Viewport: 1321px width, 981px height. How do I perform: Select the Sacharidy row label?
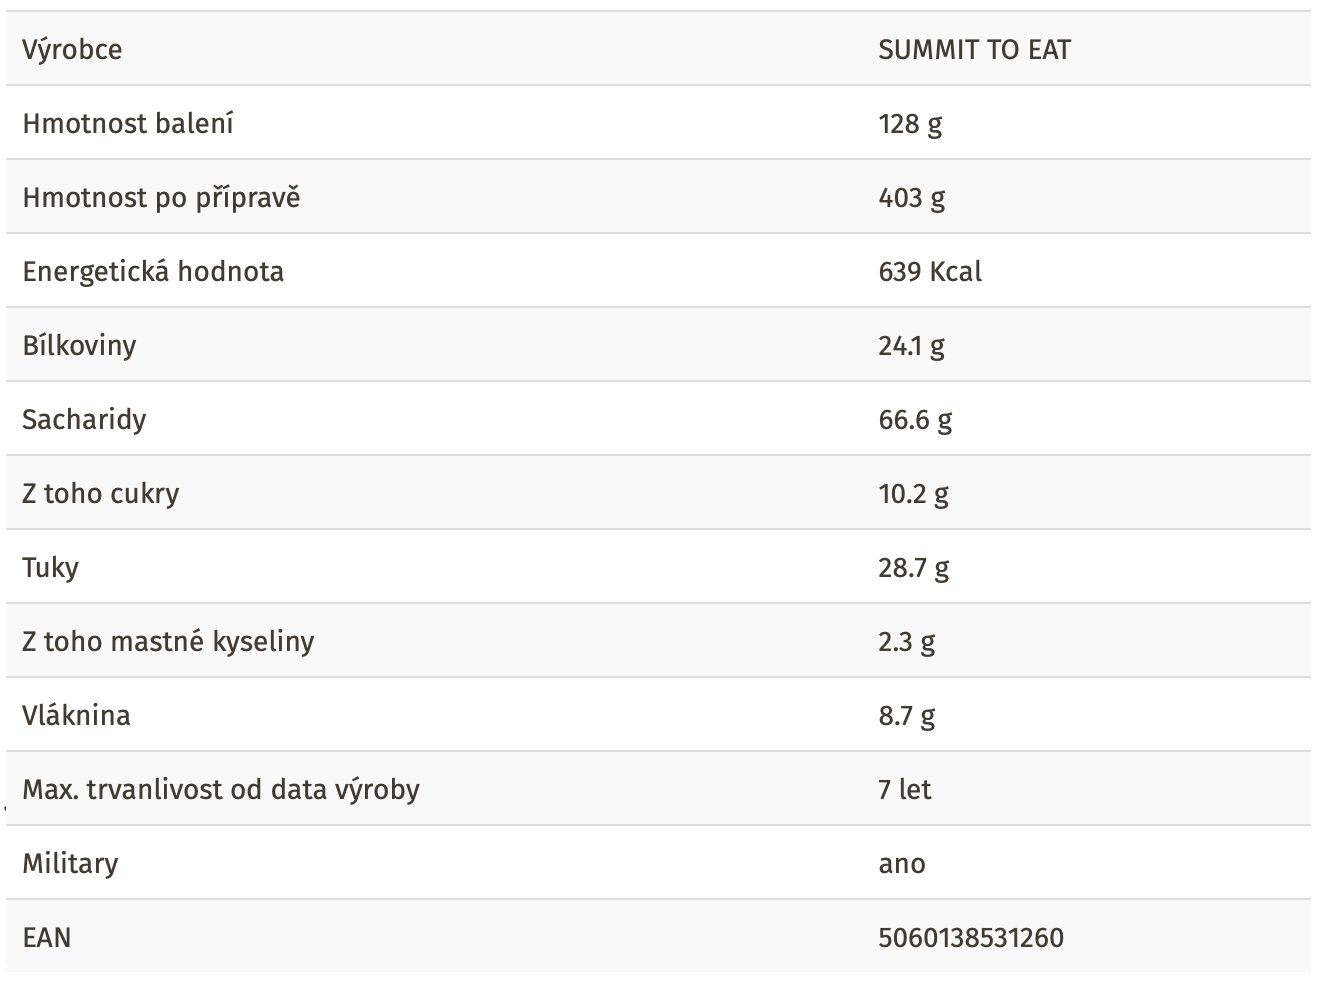pos(84,420)
